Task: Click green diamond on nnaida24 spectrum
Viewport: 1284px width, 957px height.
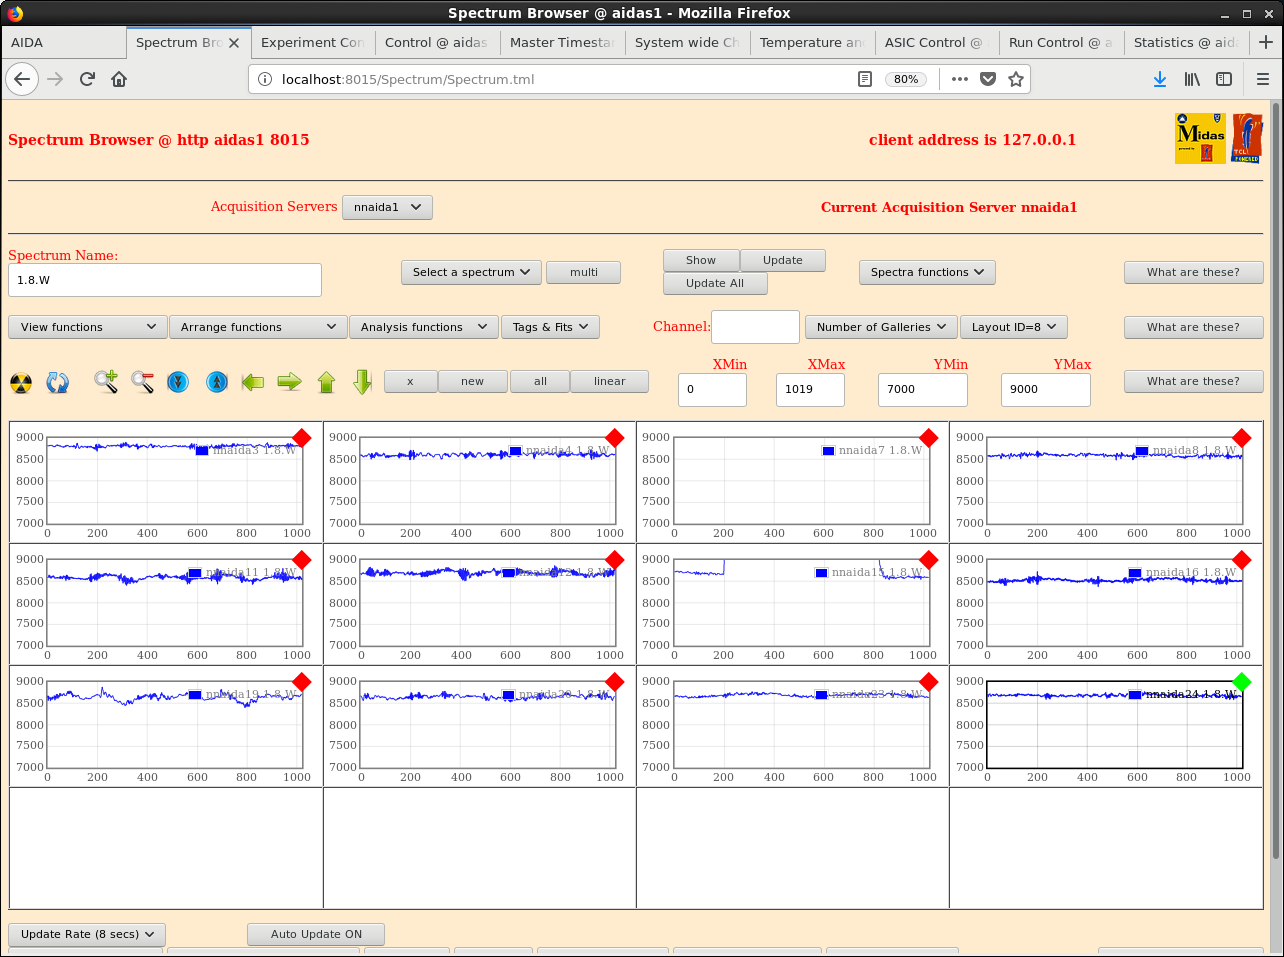Action: click(1242, 682)
